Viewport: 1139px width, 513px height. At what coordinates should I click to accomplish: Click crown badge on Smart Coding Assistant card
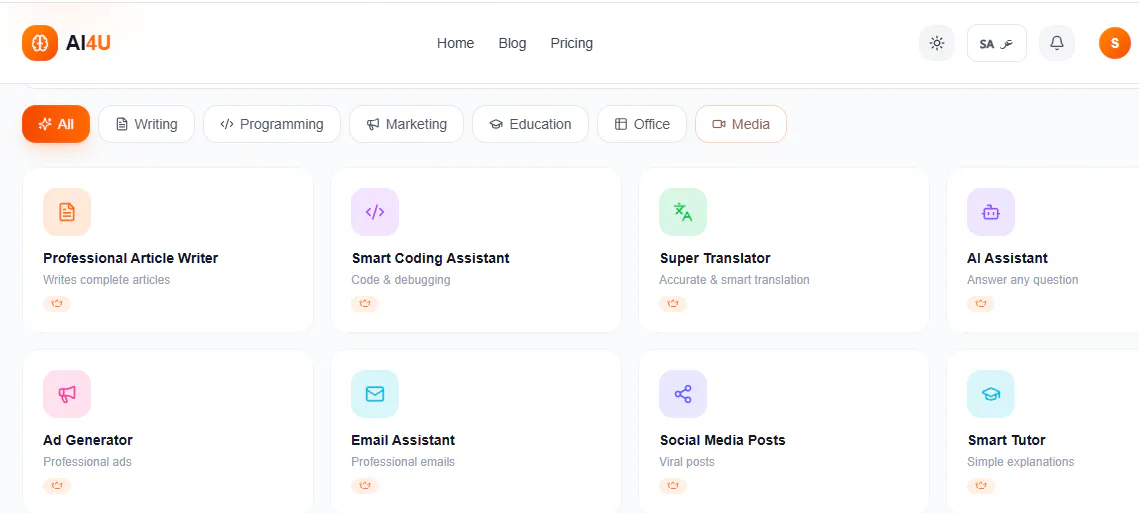[365, 304]
